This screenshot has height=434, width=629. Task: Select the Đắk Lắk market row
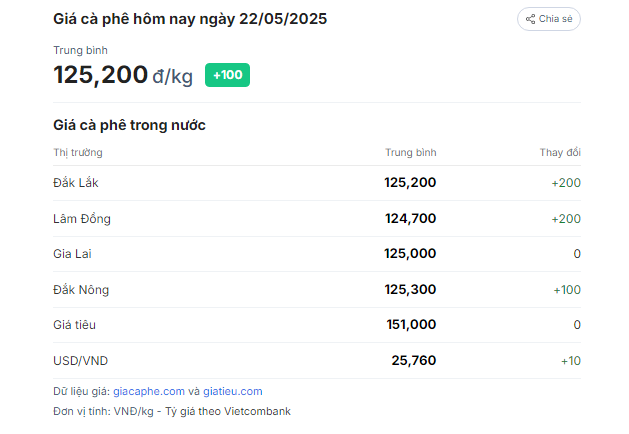coord(317,183)
